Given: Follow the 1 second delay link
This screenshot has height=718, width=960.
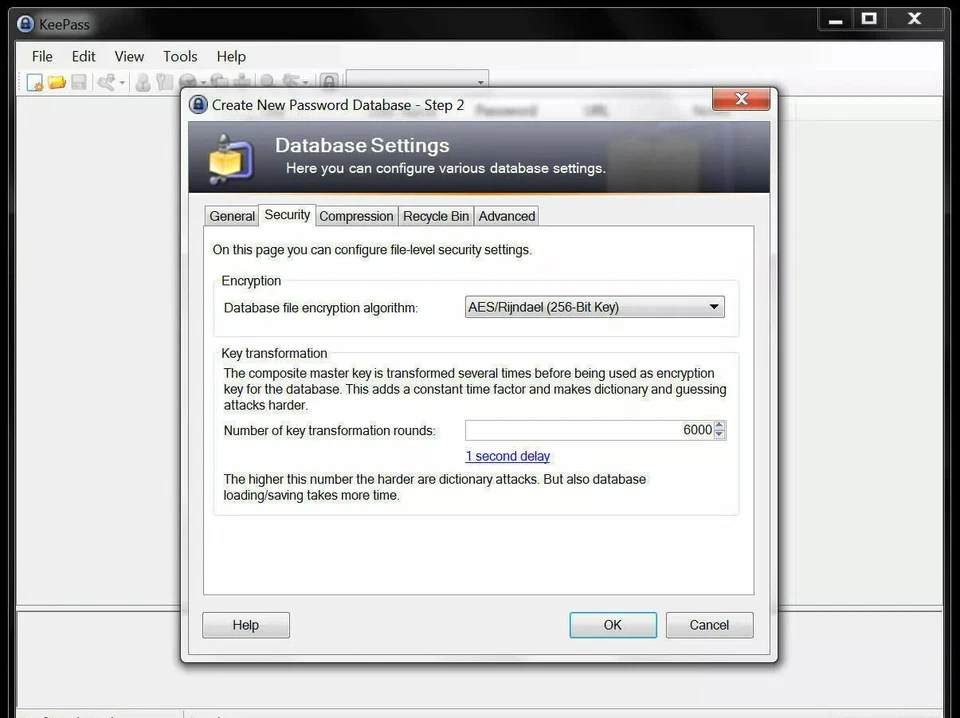Looking at the screenshot, I should pos(507,456).
